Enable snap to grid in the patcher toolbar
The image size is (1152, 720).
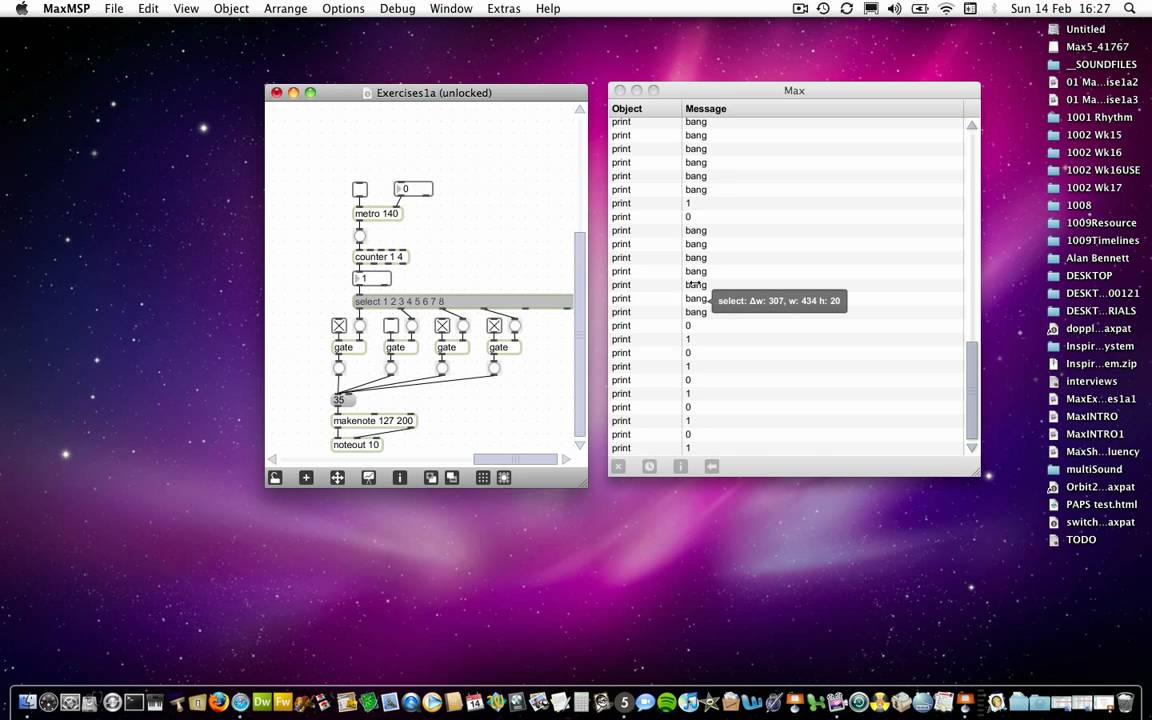pyautogui.click(x=504, y=478)
